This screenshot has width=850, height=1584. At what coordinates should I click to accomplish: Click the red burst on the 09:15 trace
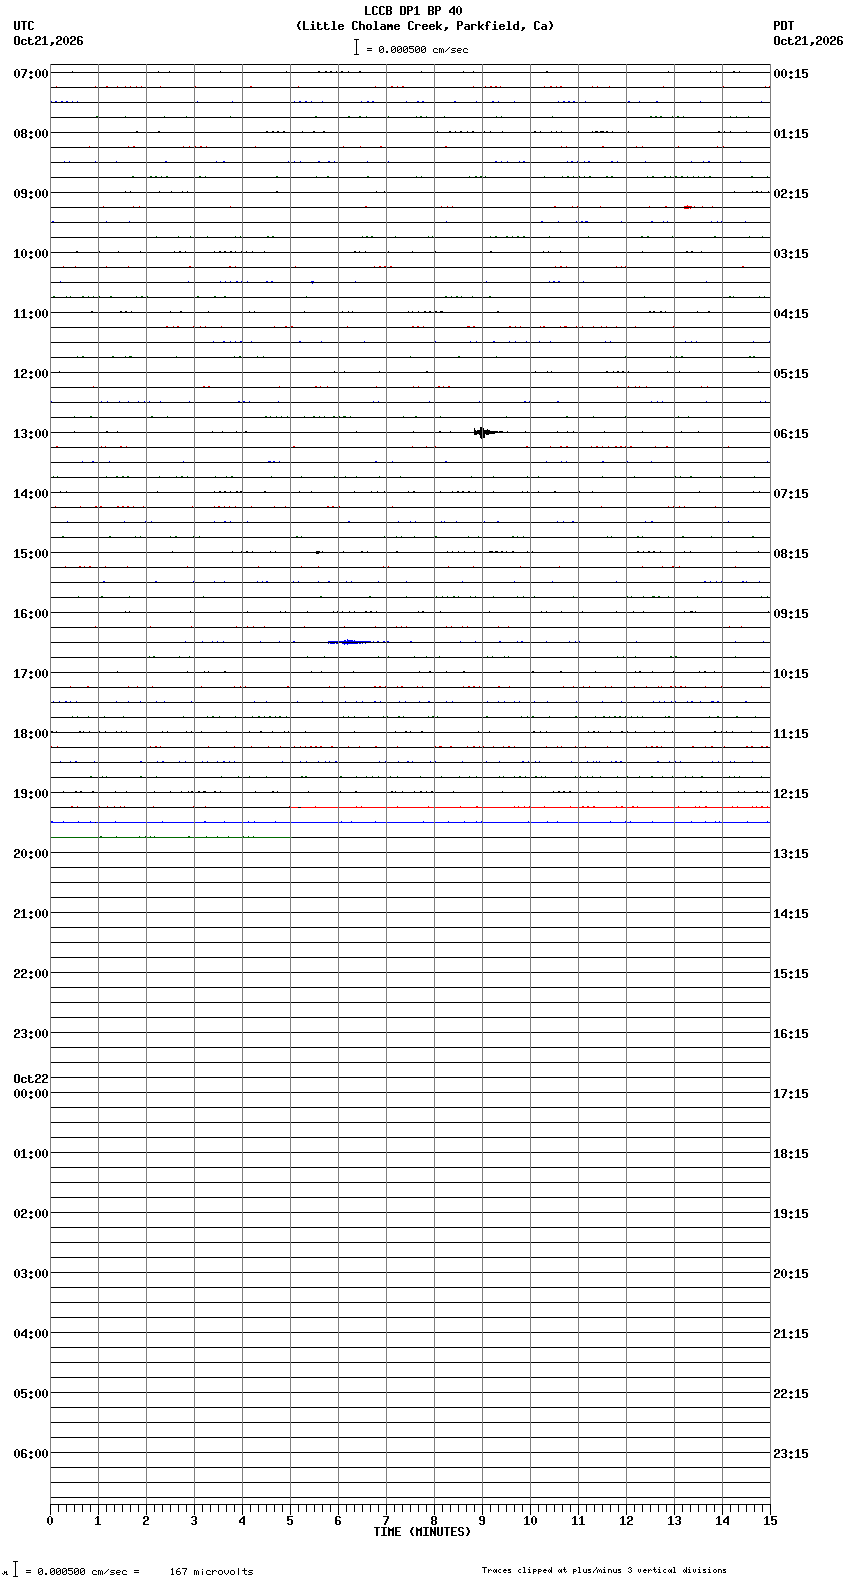click(688, 207)
